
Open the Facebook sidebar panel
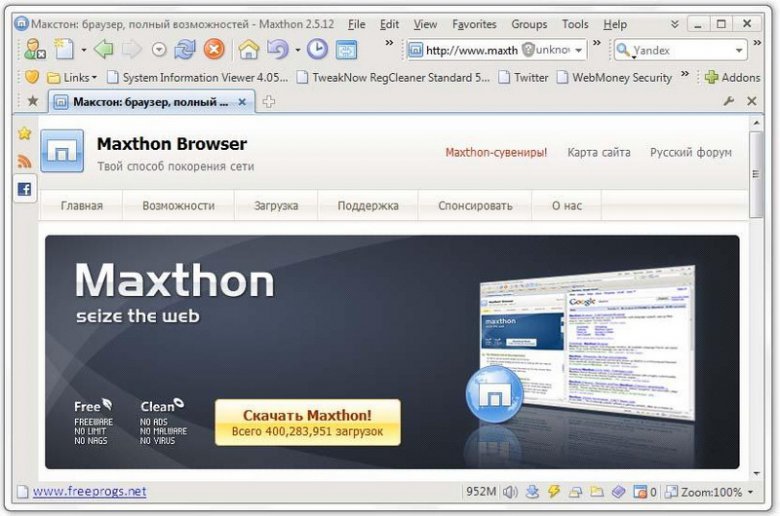(24, 188)
